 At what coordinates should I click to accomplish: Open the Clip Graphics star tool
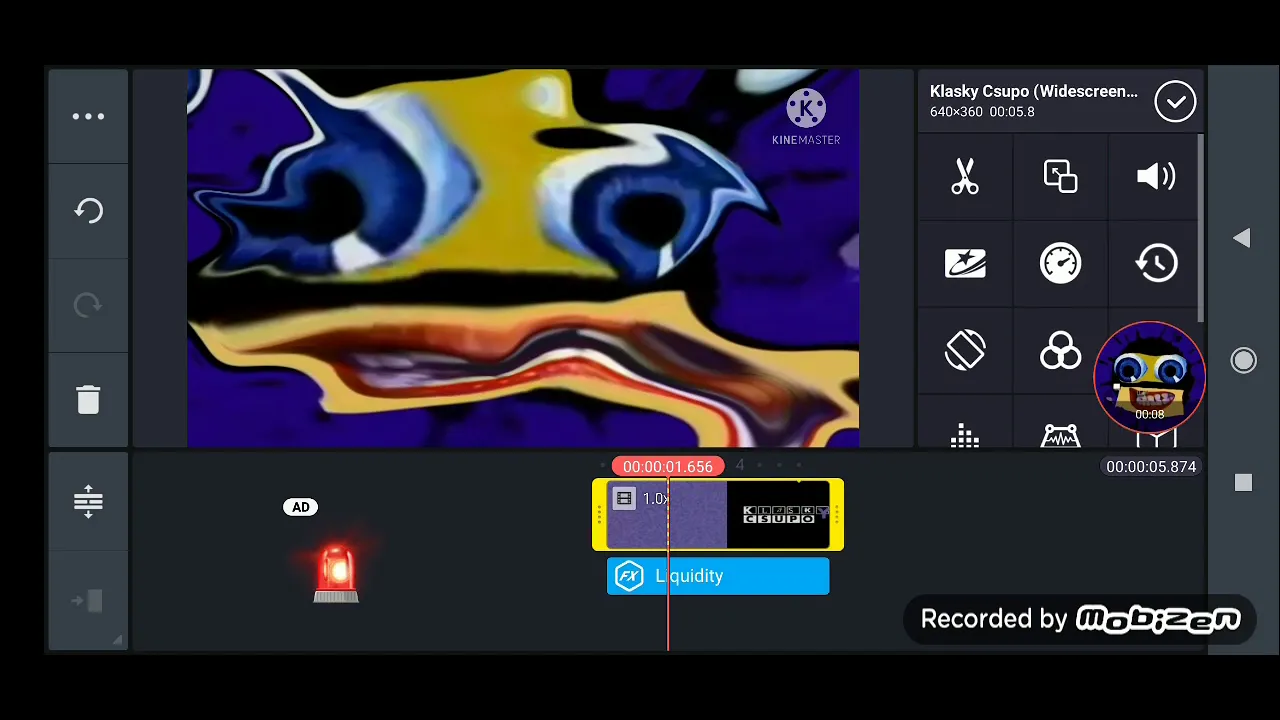(x=965, y=264)
